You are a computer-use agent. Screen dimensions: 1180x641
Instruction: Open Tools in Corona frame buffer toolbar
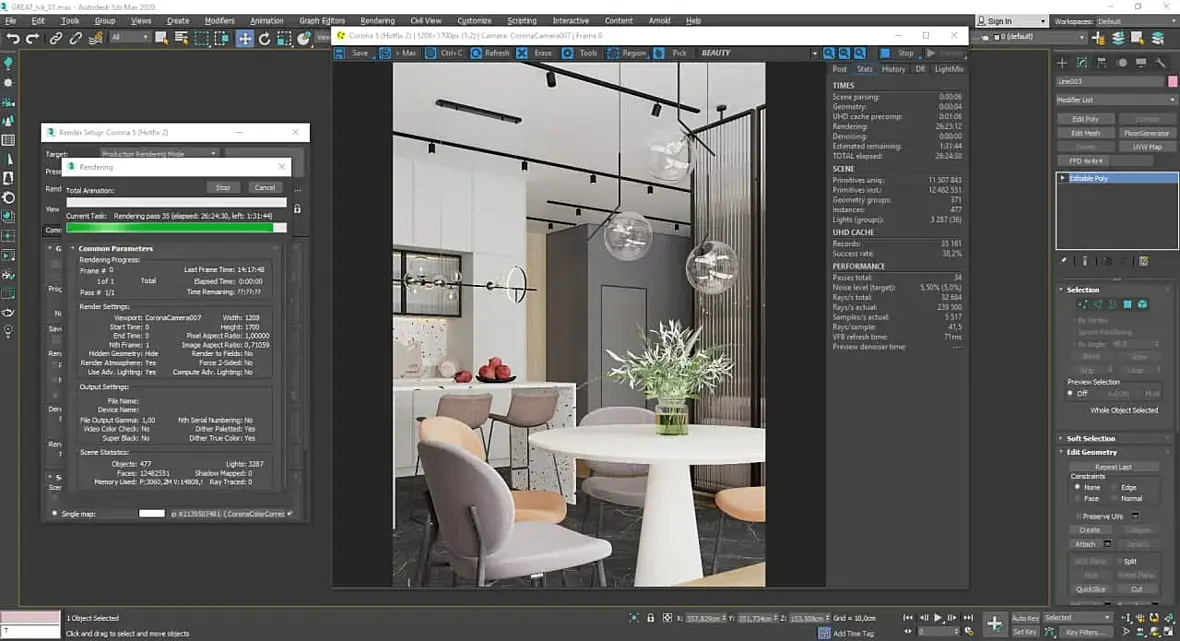click(581, 53)
